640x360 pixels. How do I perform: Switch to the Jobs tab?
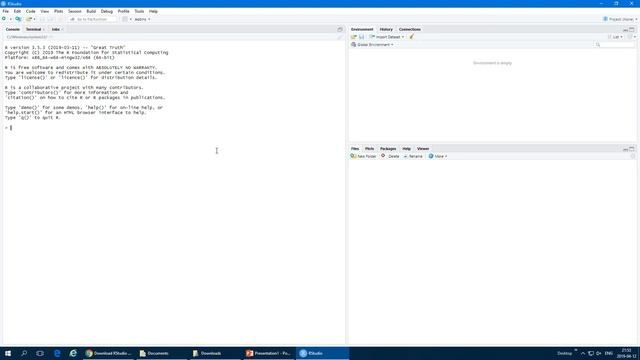[56, 29]
